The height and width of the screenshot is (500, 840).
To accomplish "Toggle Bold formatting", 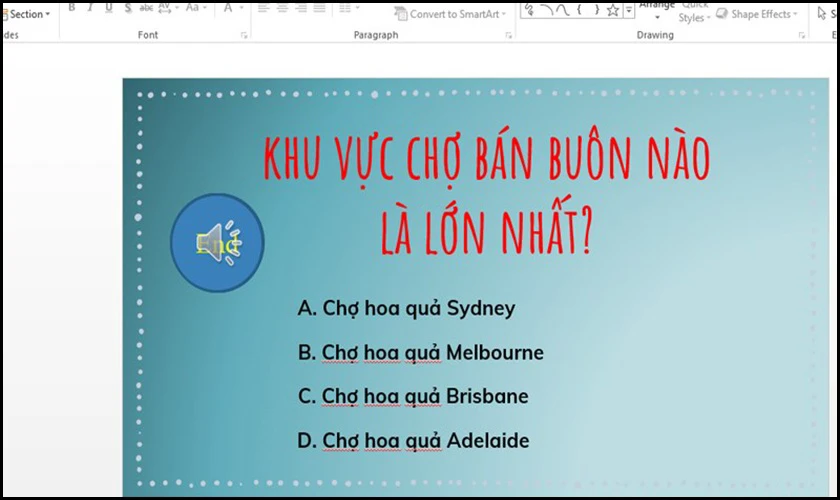I will click(x=72, y=8).
